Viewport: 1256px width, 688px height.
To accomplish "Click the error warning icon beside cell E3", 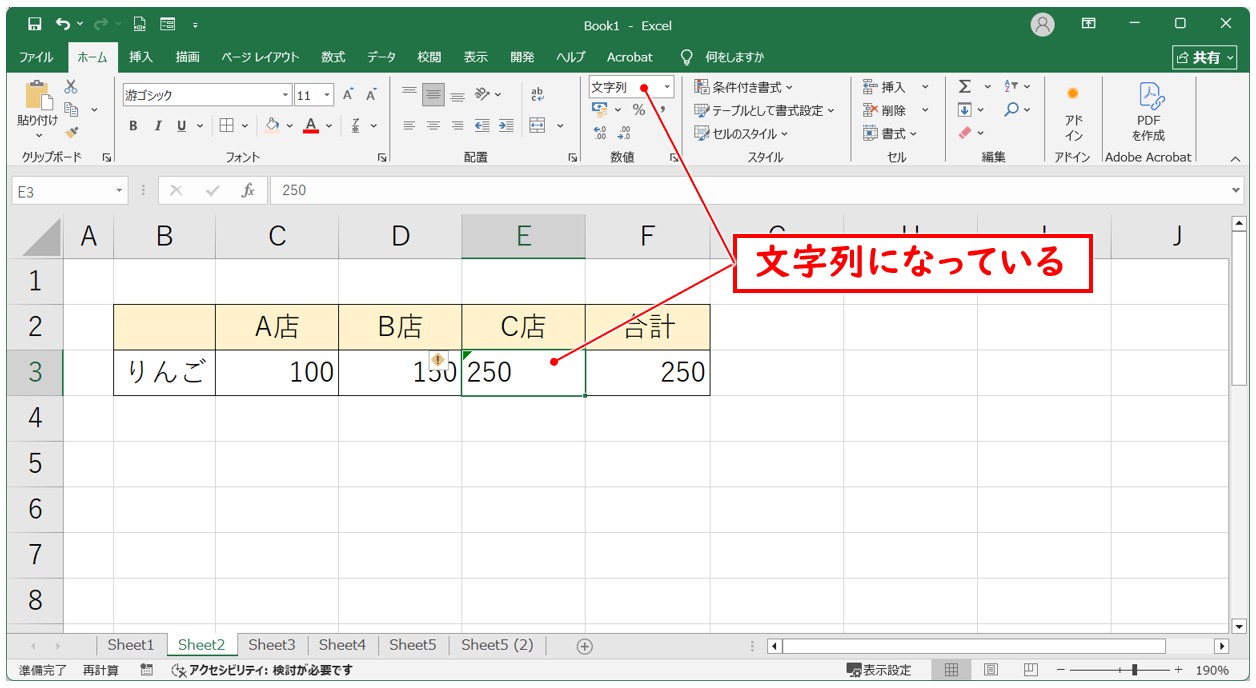I will [x=437, y=360].
